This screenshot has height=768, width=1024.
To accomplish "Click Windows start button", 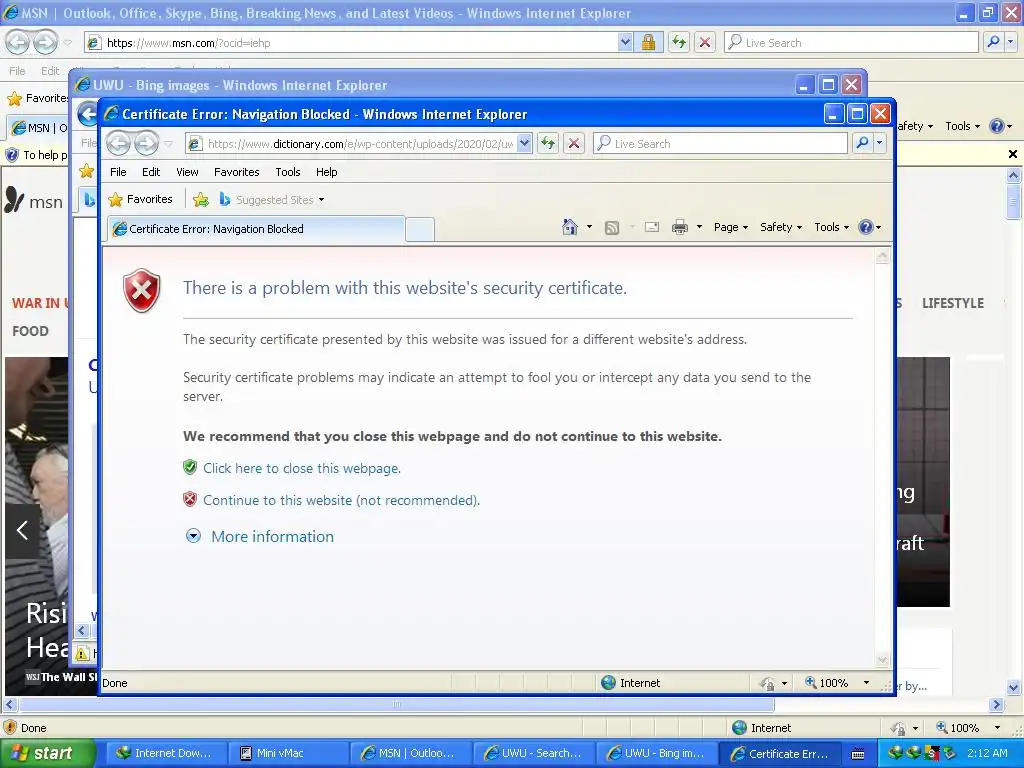I will (x=46, y=753).
